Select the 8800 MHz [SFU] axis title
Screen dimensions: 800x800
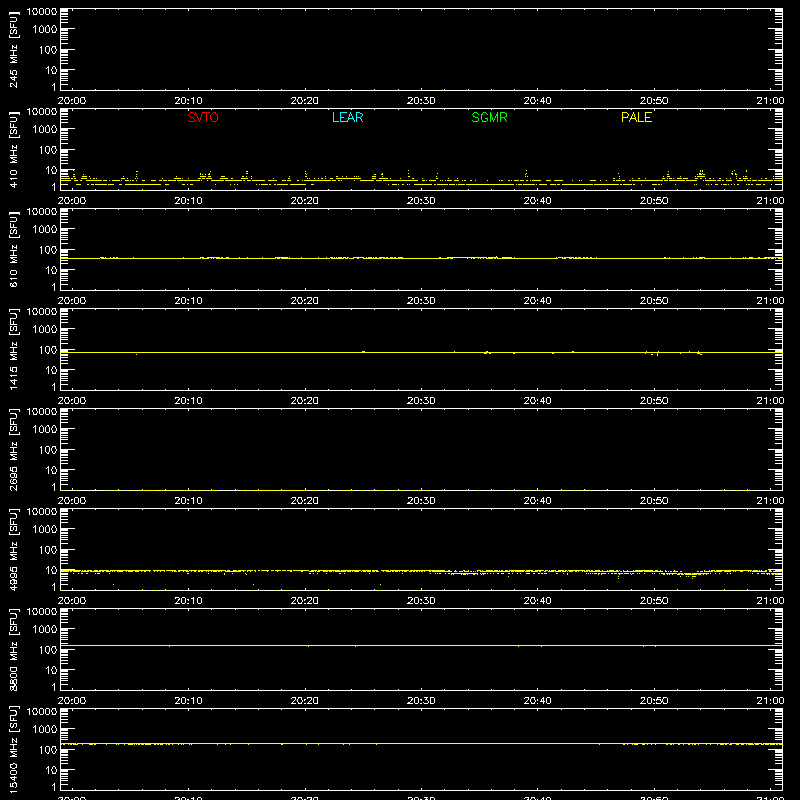(x=13, y=649)
